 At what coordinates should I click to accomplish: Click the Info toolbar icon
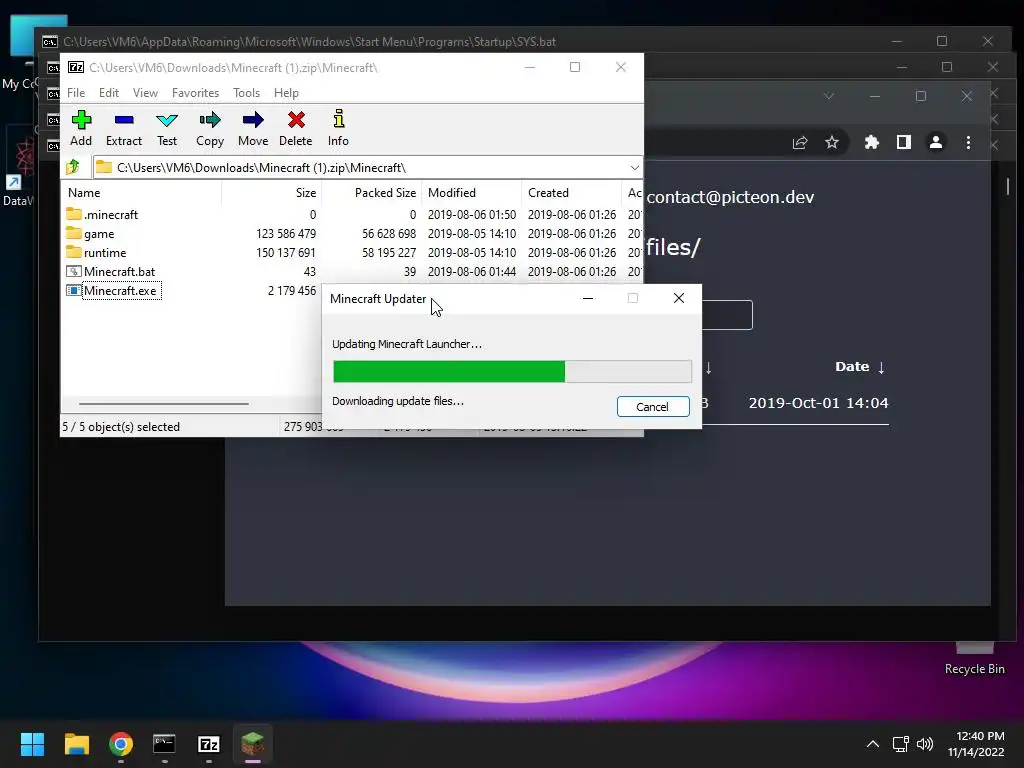(x=338, y=128)
